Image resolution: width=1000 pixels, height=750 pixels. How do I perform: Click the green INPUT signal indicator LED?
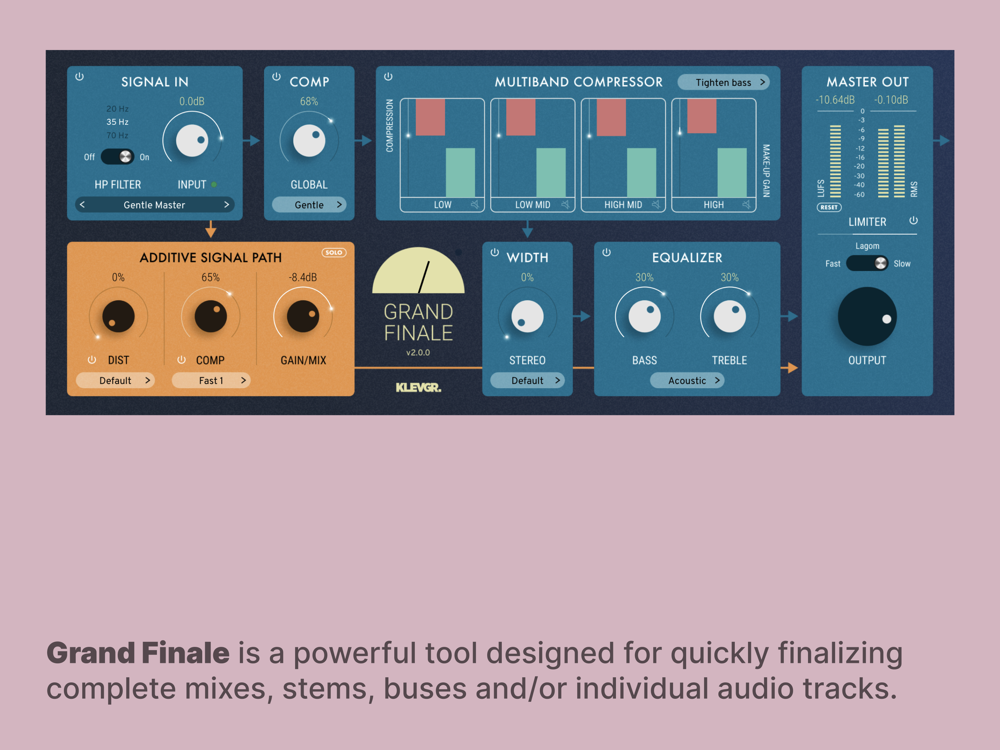(214, 184)
